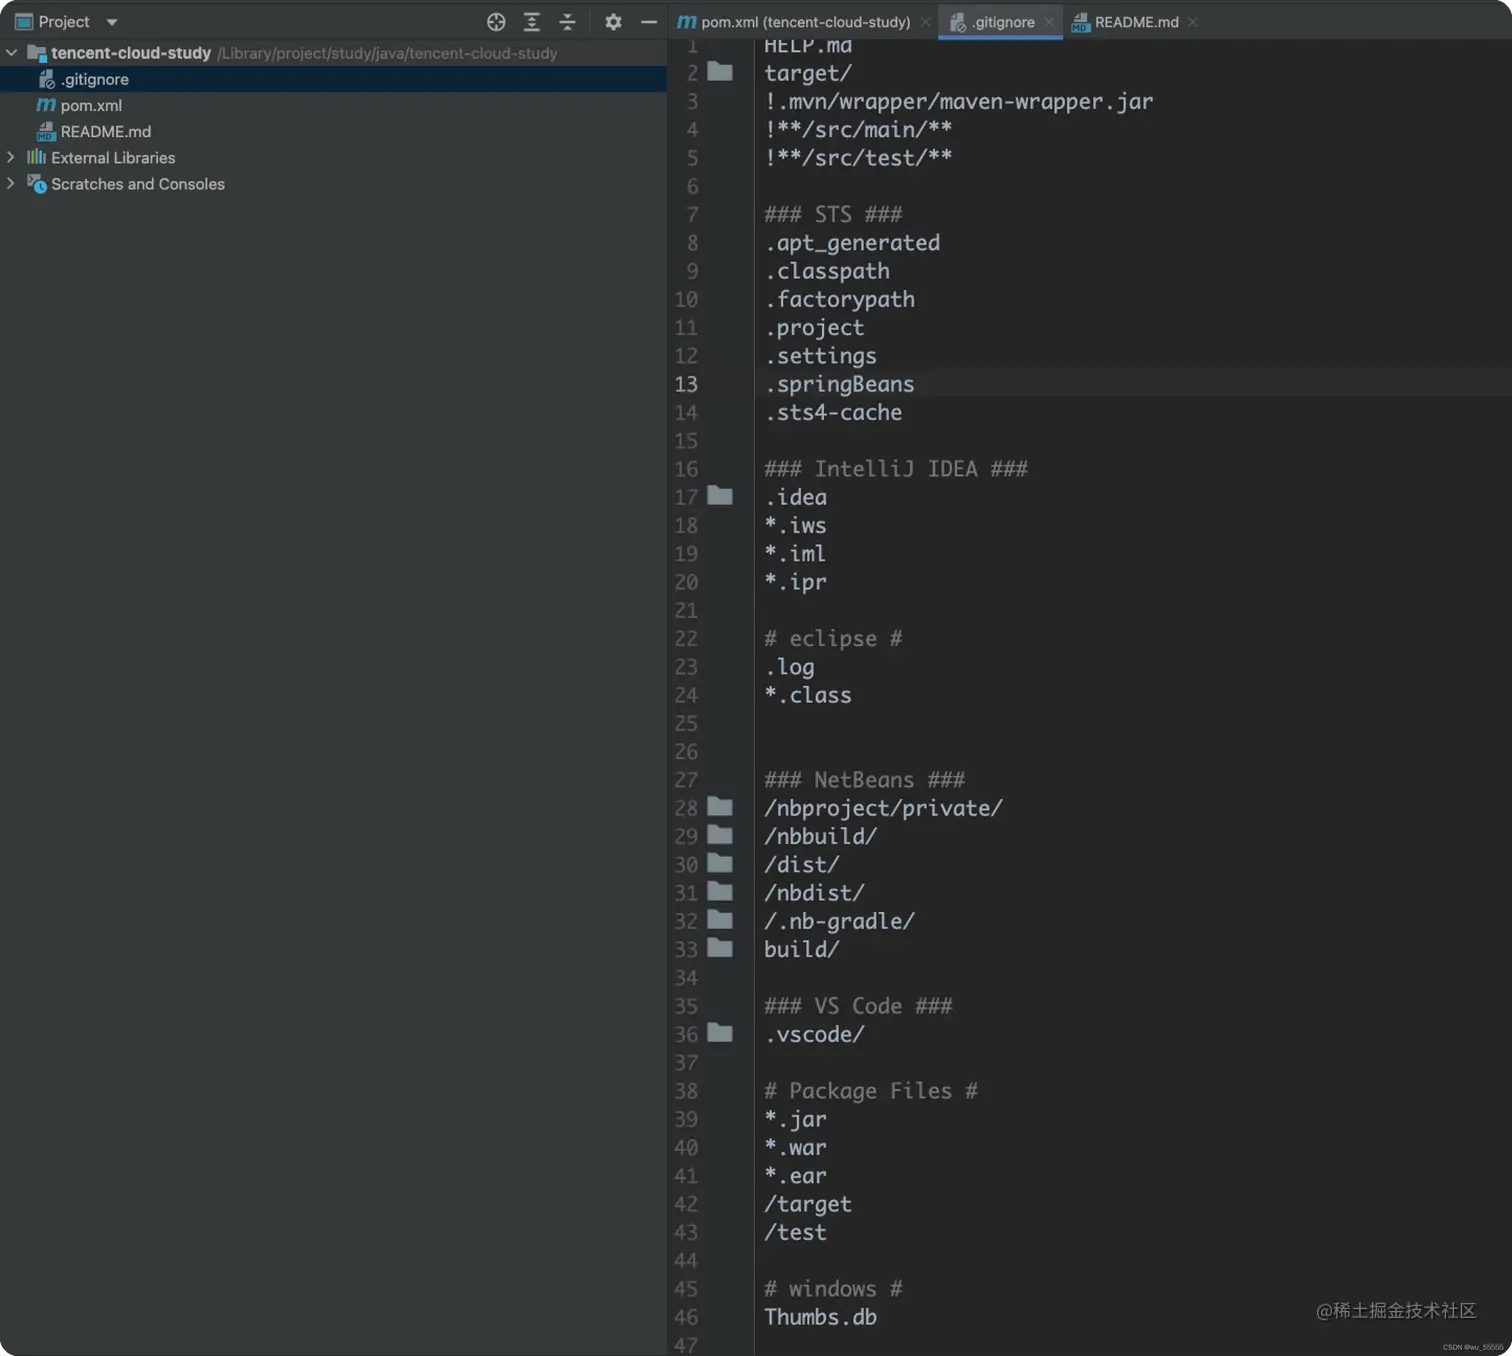Click the '*.iml' entry

pyautogui.click(x=795, y=554)
